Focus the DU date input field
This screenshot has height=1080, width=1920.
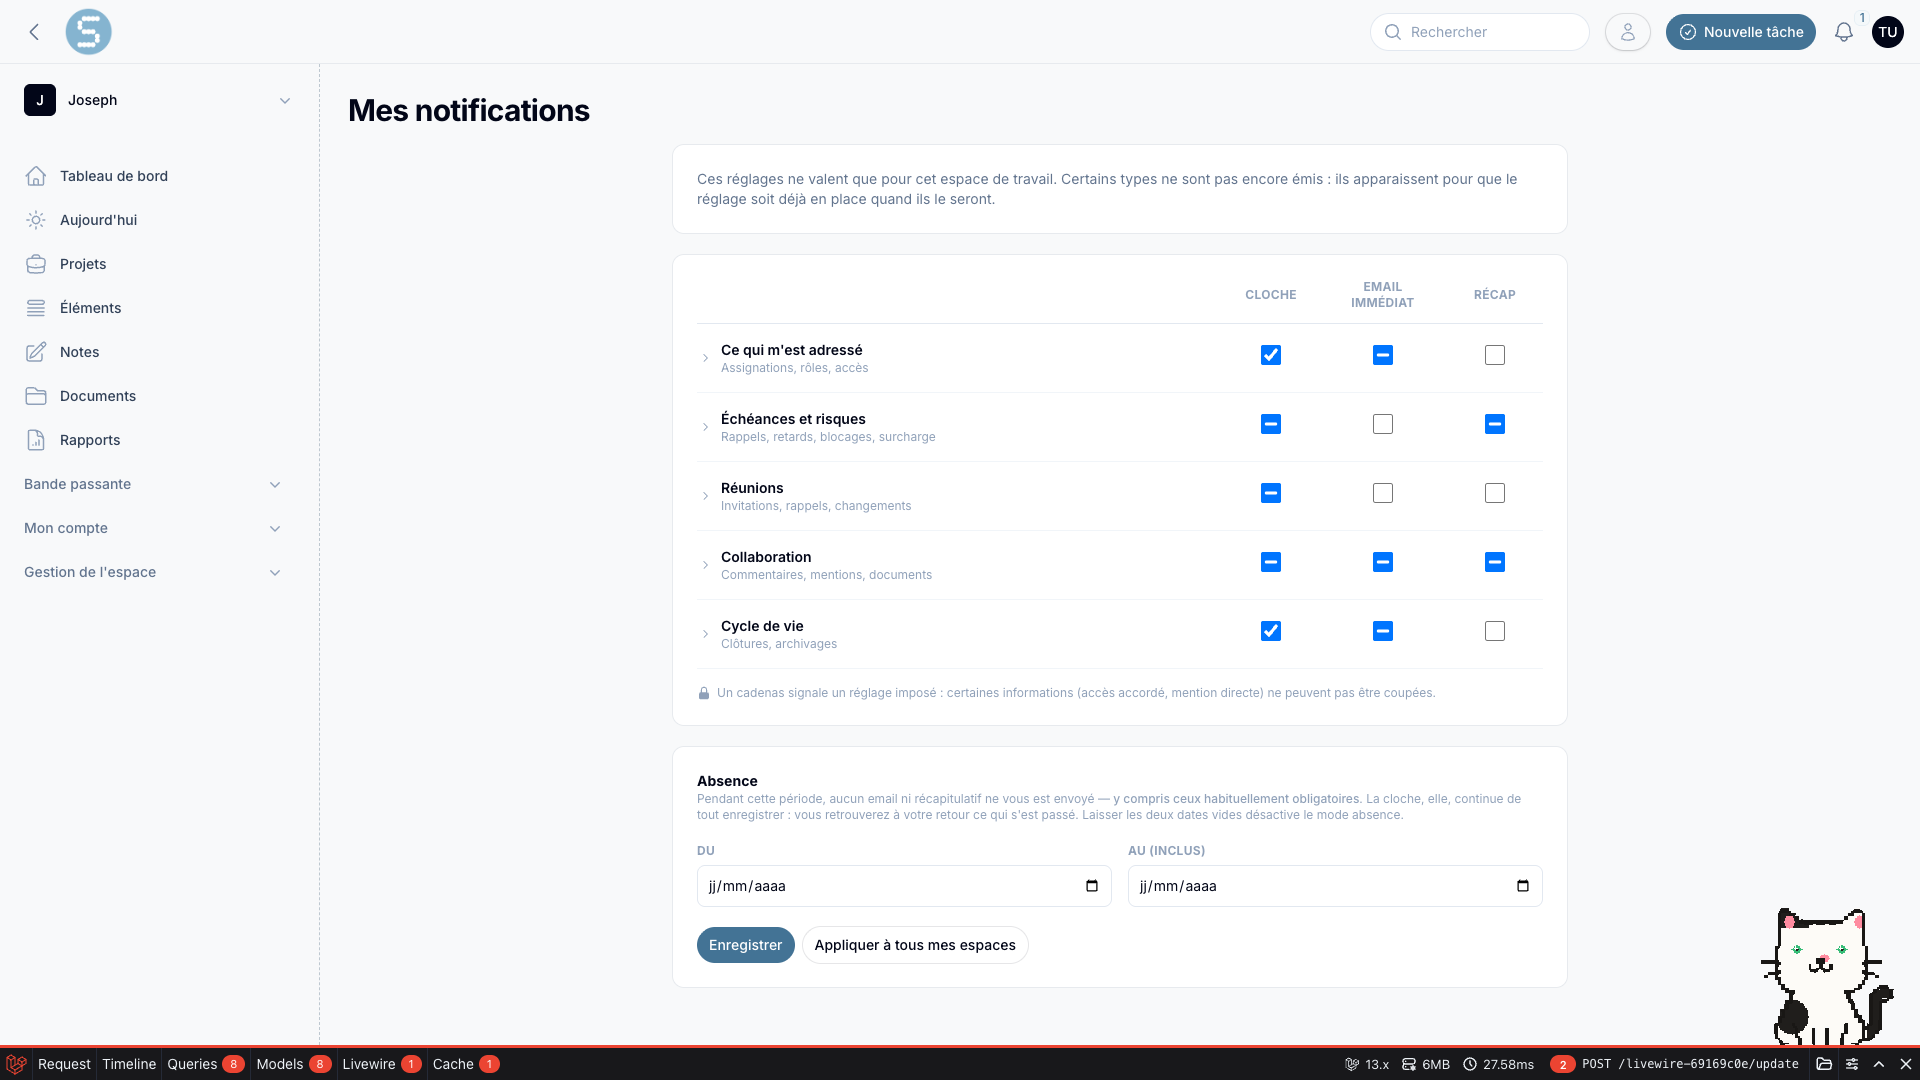tap(904, 886)
